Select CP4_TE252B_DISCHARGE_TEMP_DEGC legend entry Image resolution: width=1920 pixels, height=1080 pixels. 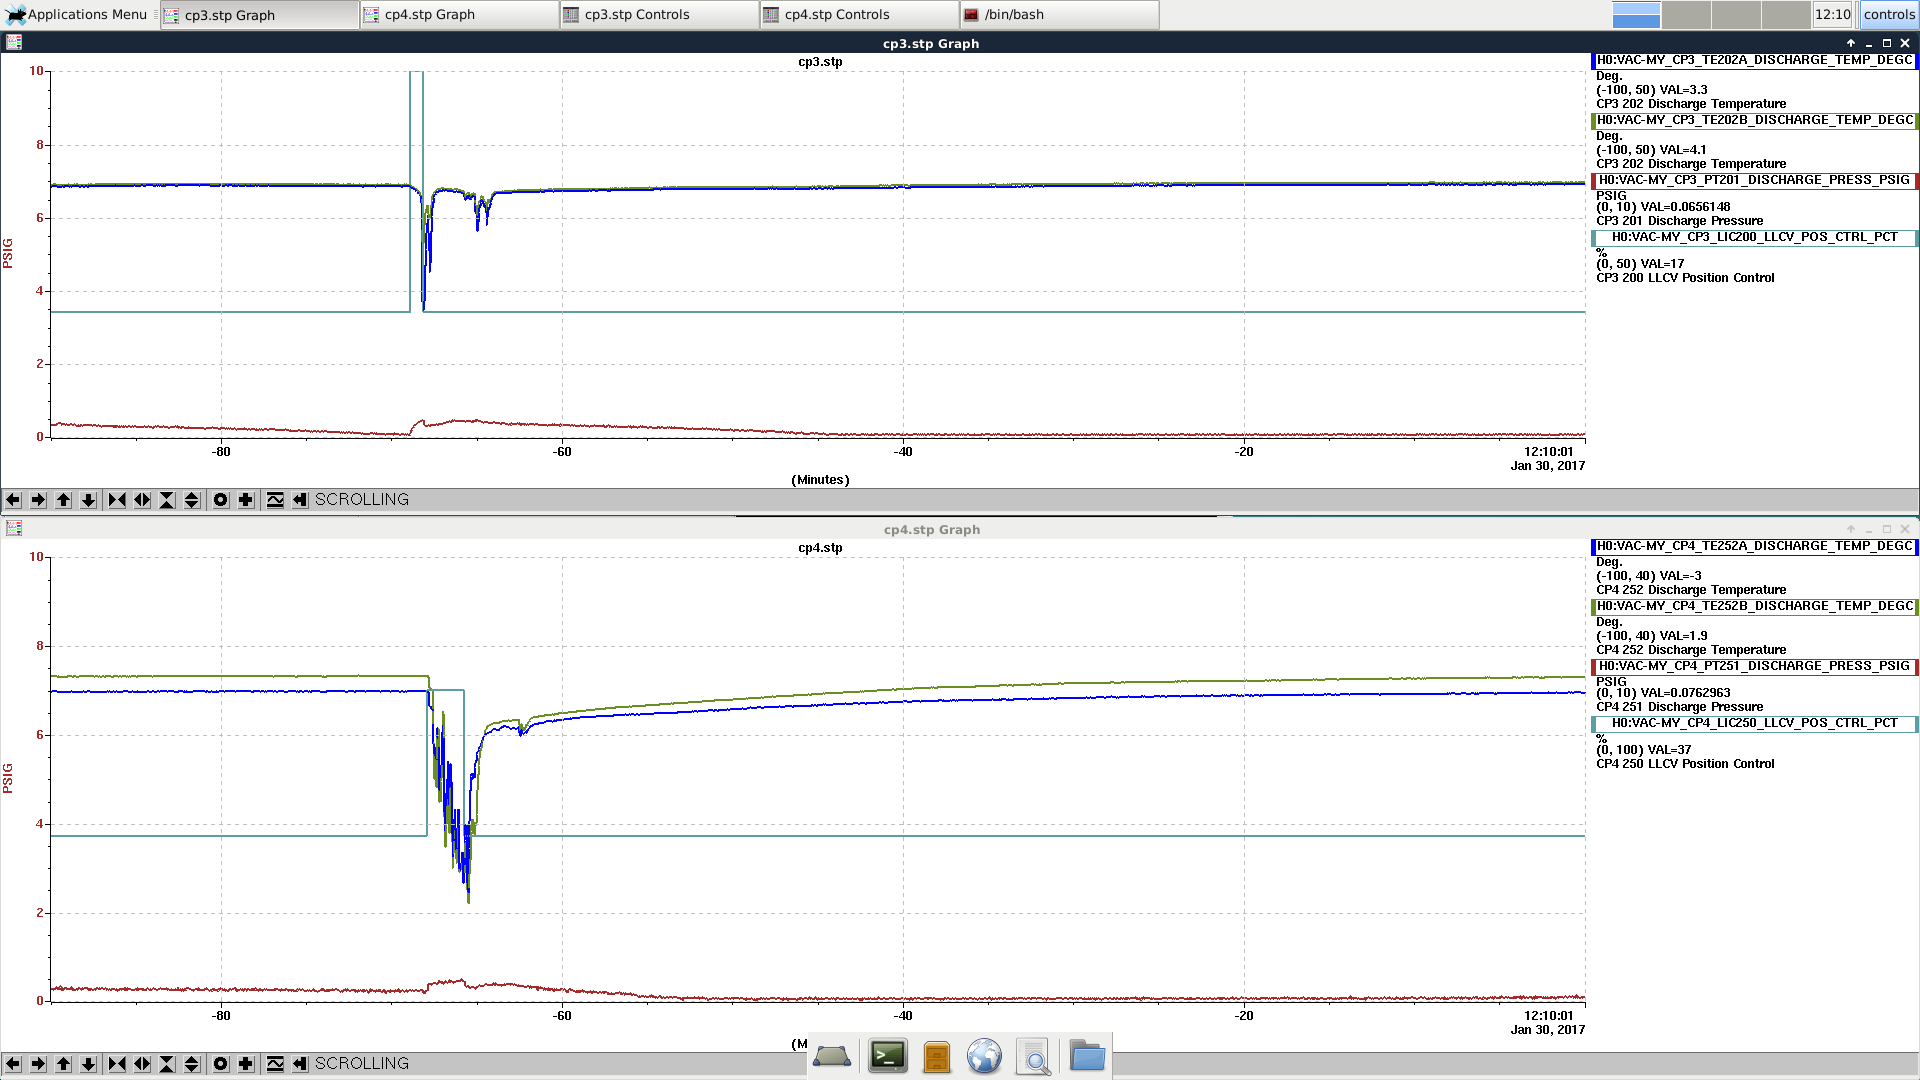point(1754,606)
